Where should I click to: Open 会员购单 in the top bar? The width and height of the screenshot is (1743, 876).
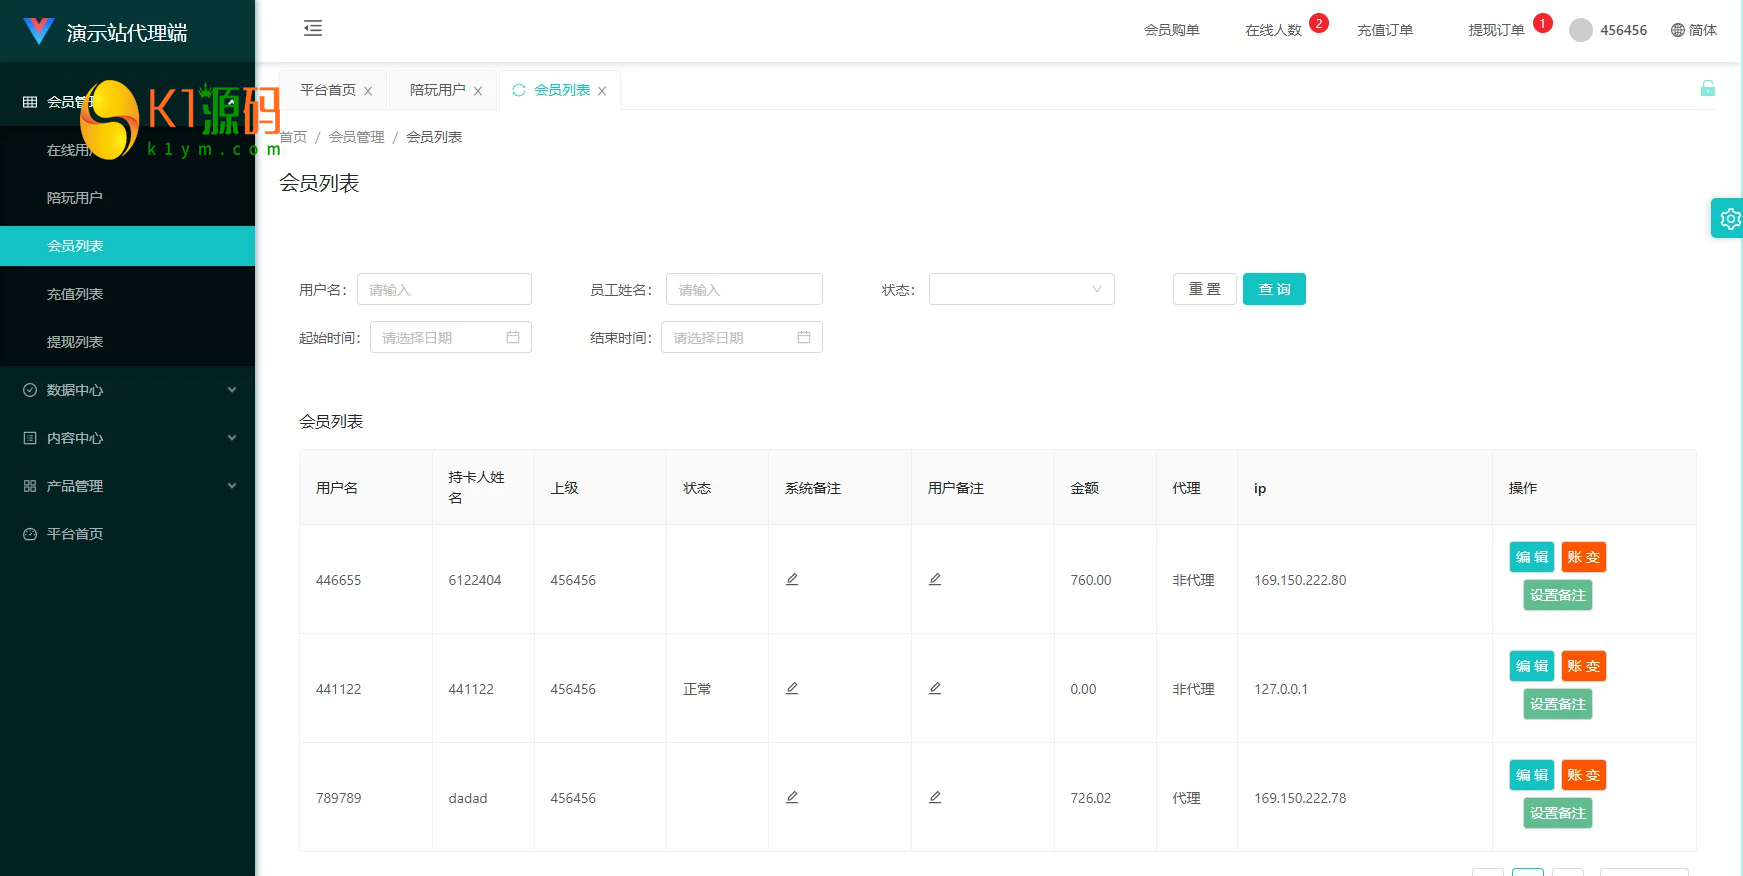tap(1172, 30)
